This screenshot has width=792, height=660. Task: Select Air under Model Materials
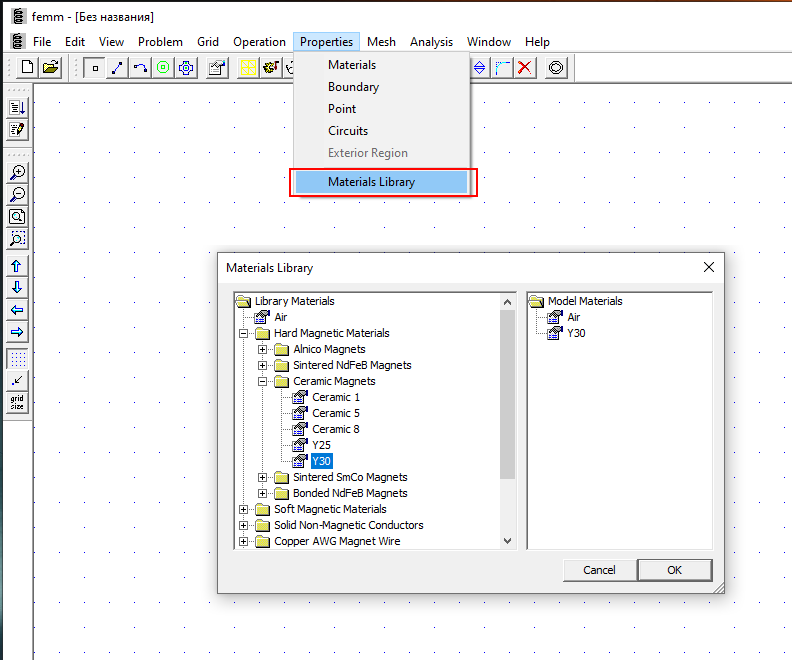[574, 318]
